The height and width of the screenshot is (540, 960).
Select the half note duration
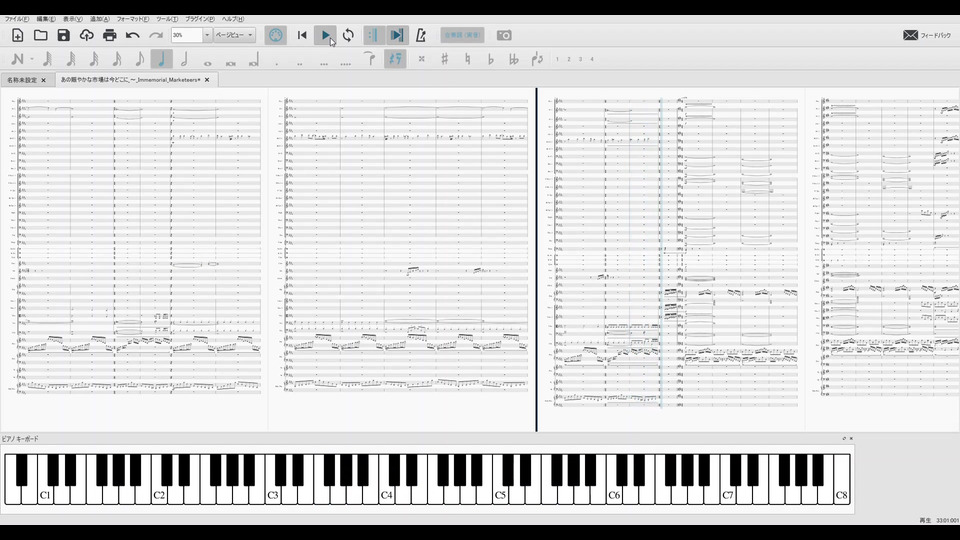pos(184,59)
